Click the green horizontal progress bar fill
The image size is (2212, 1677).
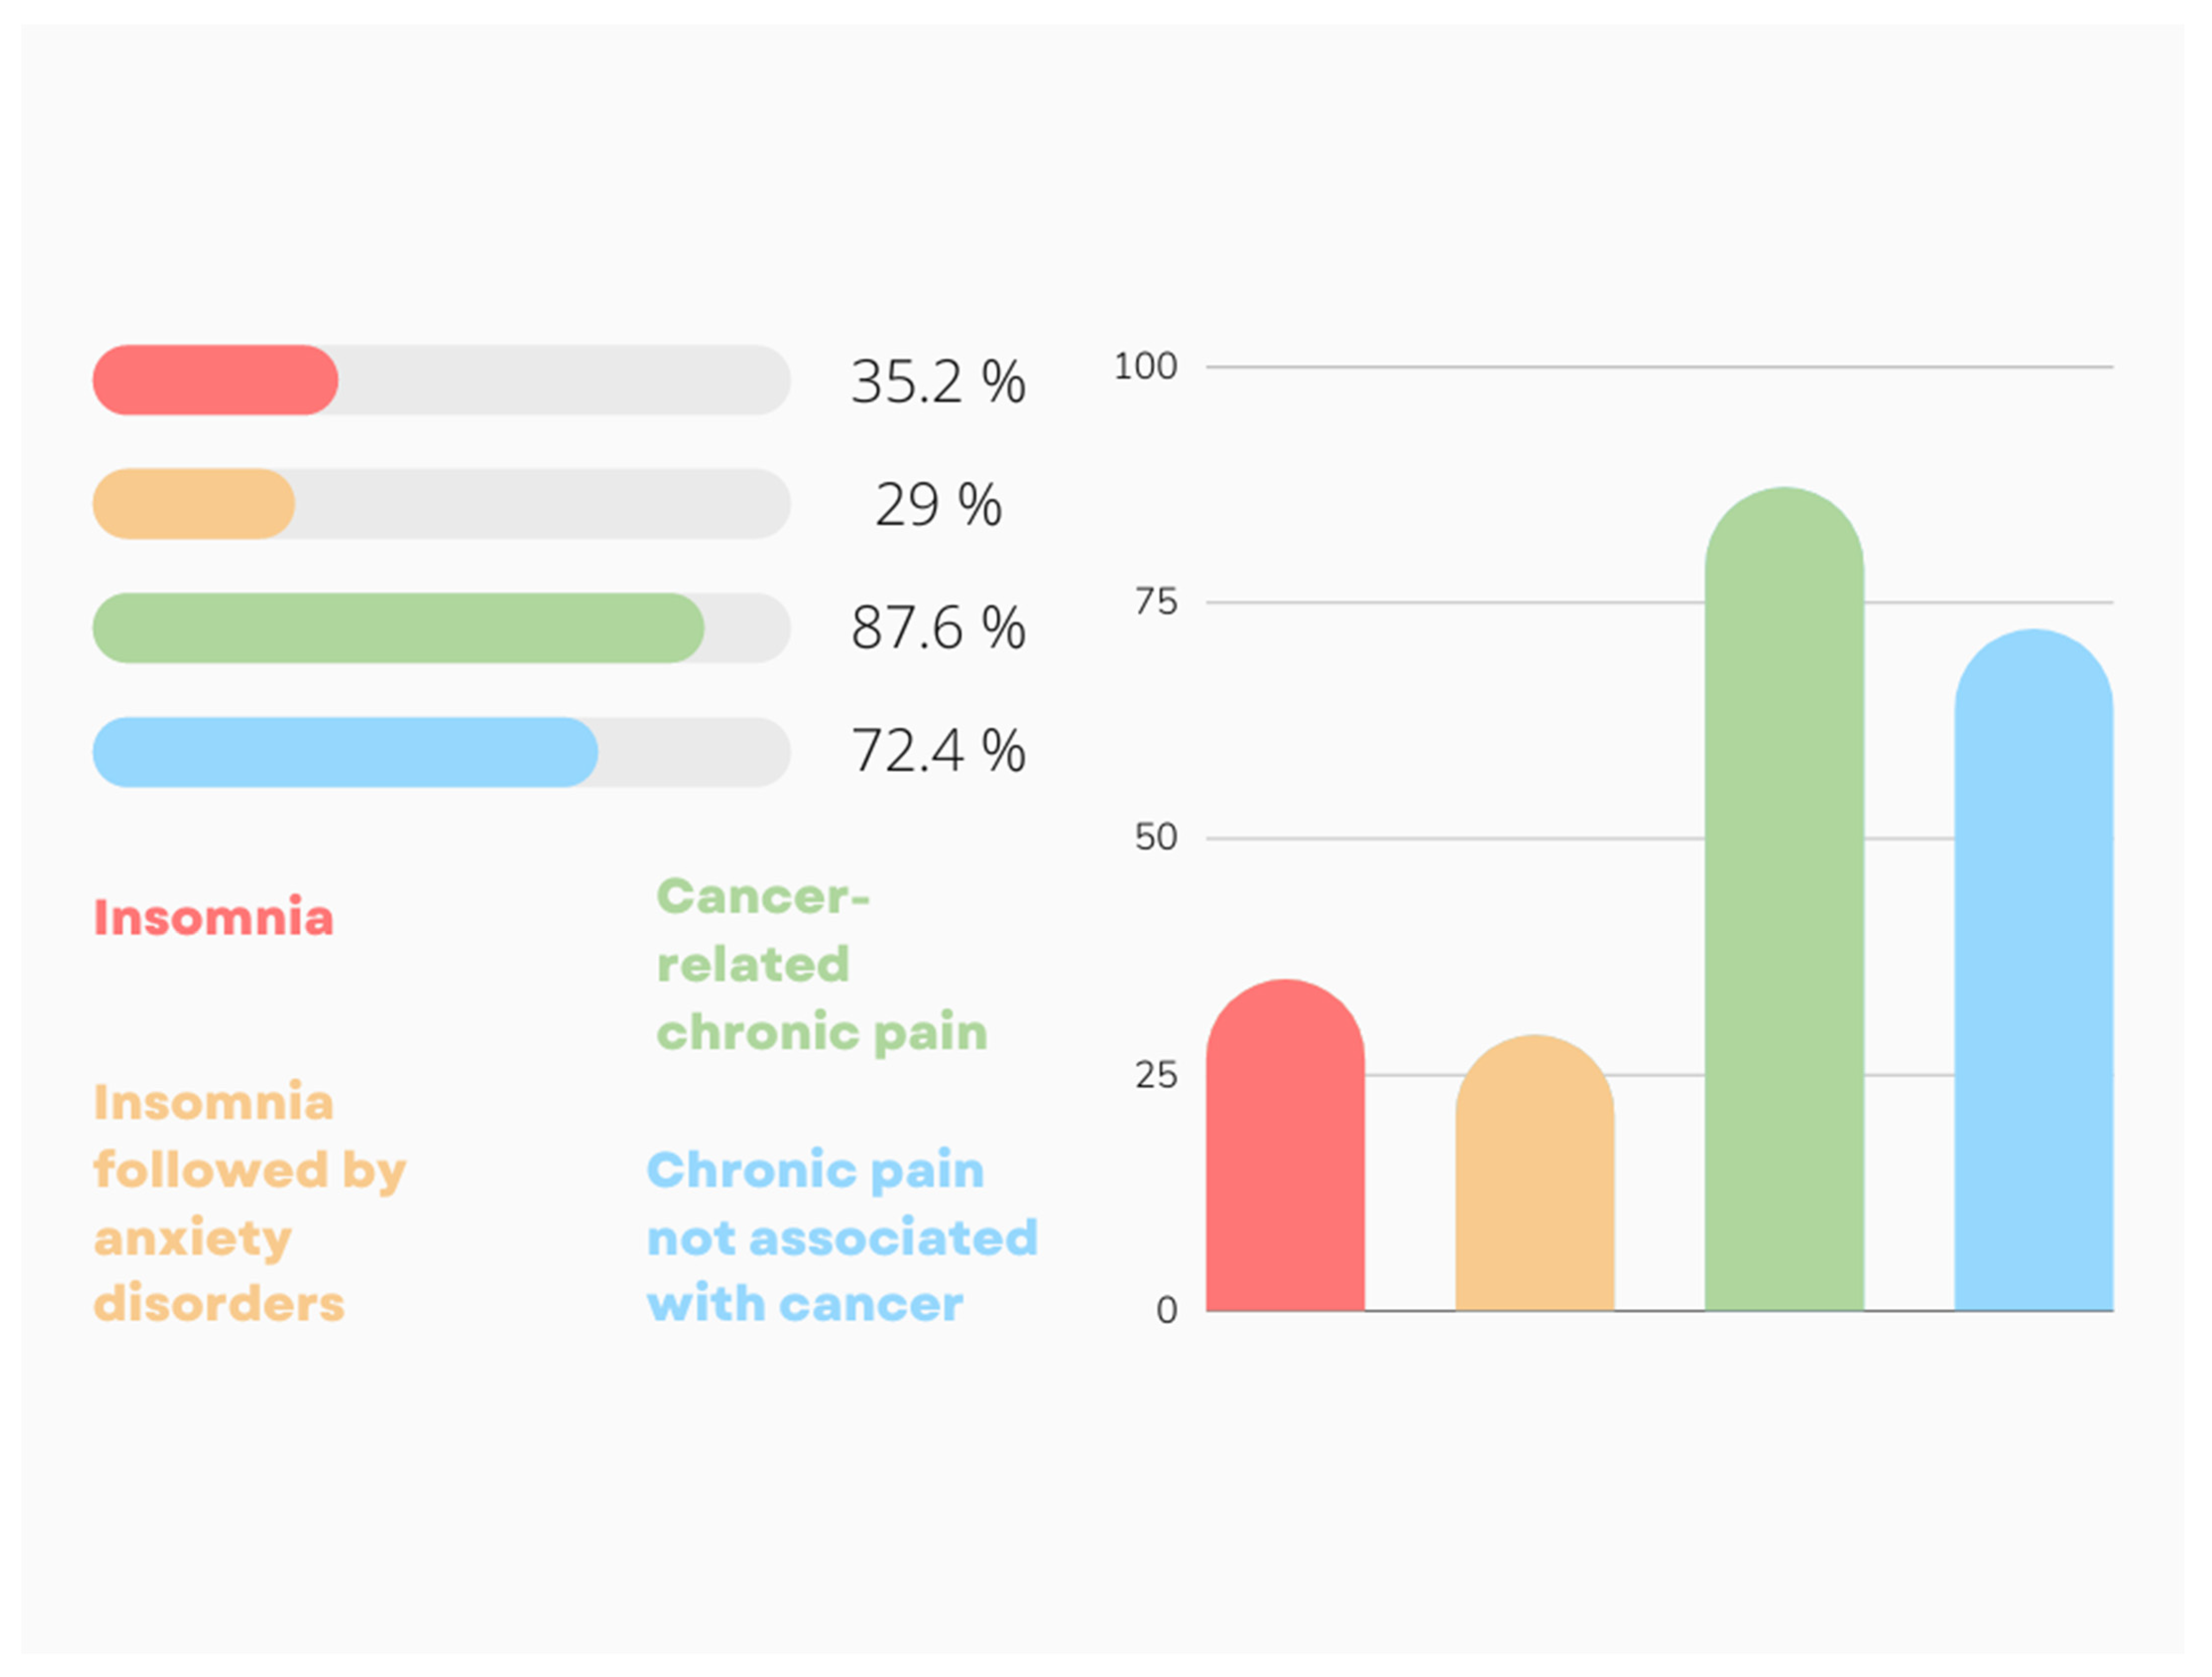point(398,628)
